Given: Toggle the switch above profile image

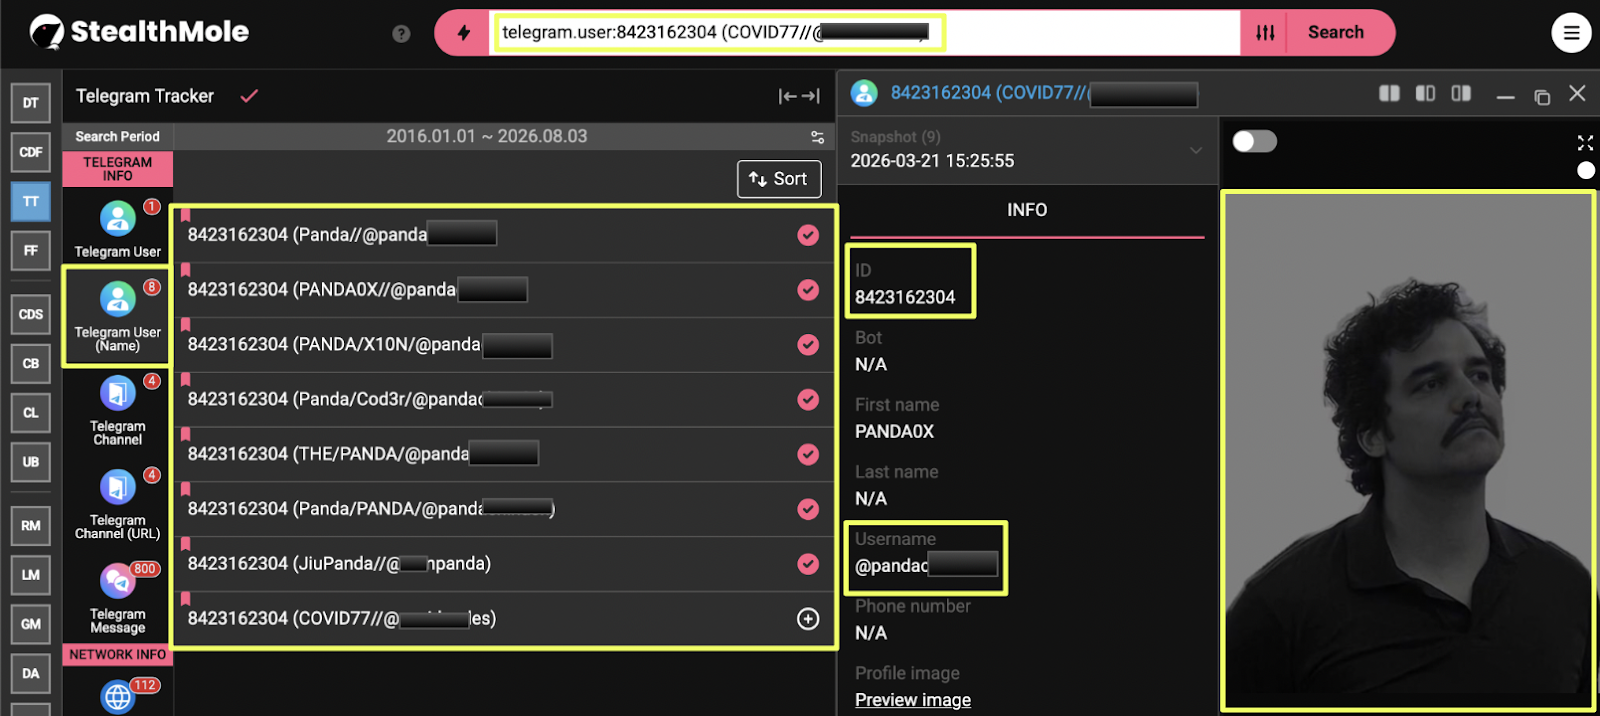Looking at the screenshot, I should pos(1255,141).
